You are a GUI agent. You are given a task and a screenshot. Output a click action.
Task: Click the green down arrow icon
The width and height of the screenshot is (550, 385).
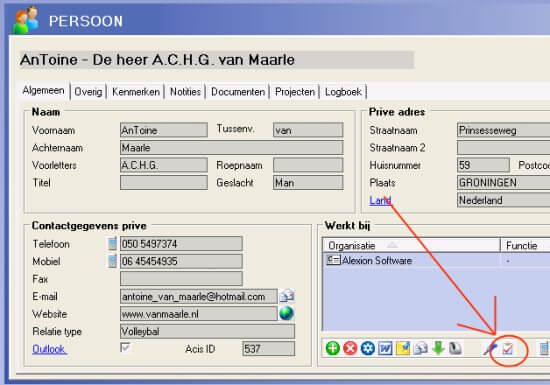coord(438,349)
